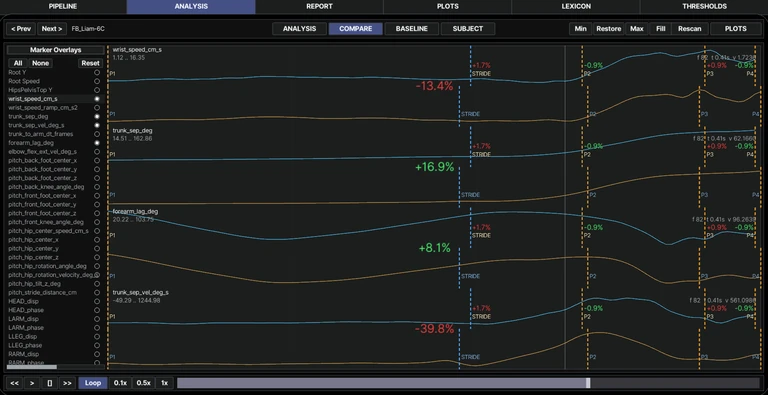Click the Restore button
The image size is (768, 395).
[x=608, y=29]
